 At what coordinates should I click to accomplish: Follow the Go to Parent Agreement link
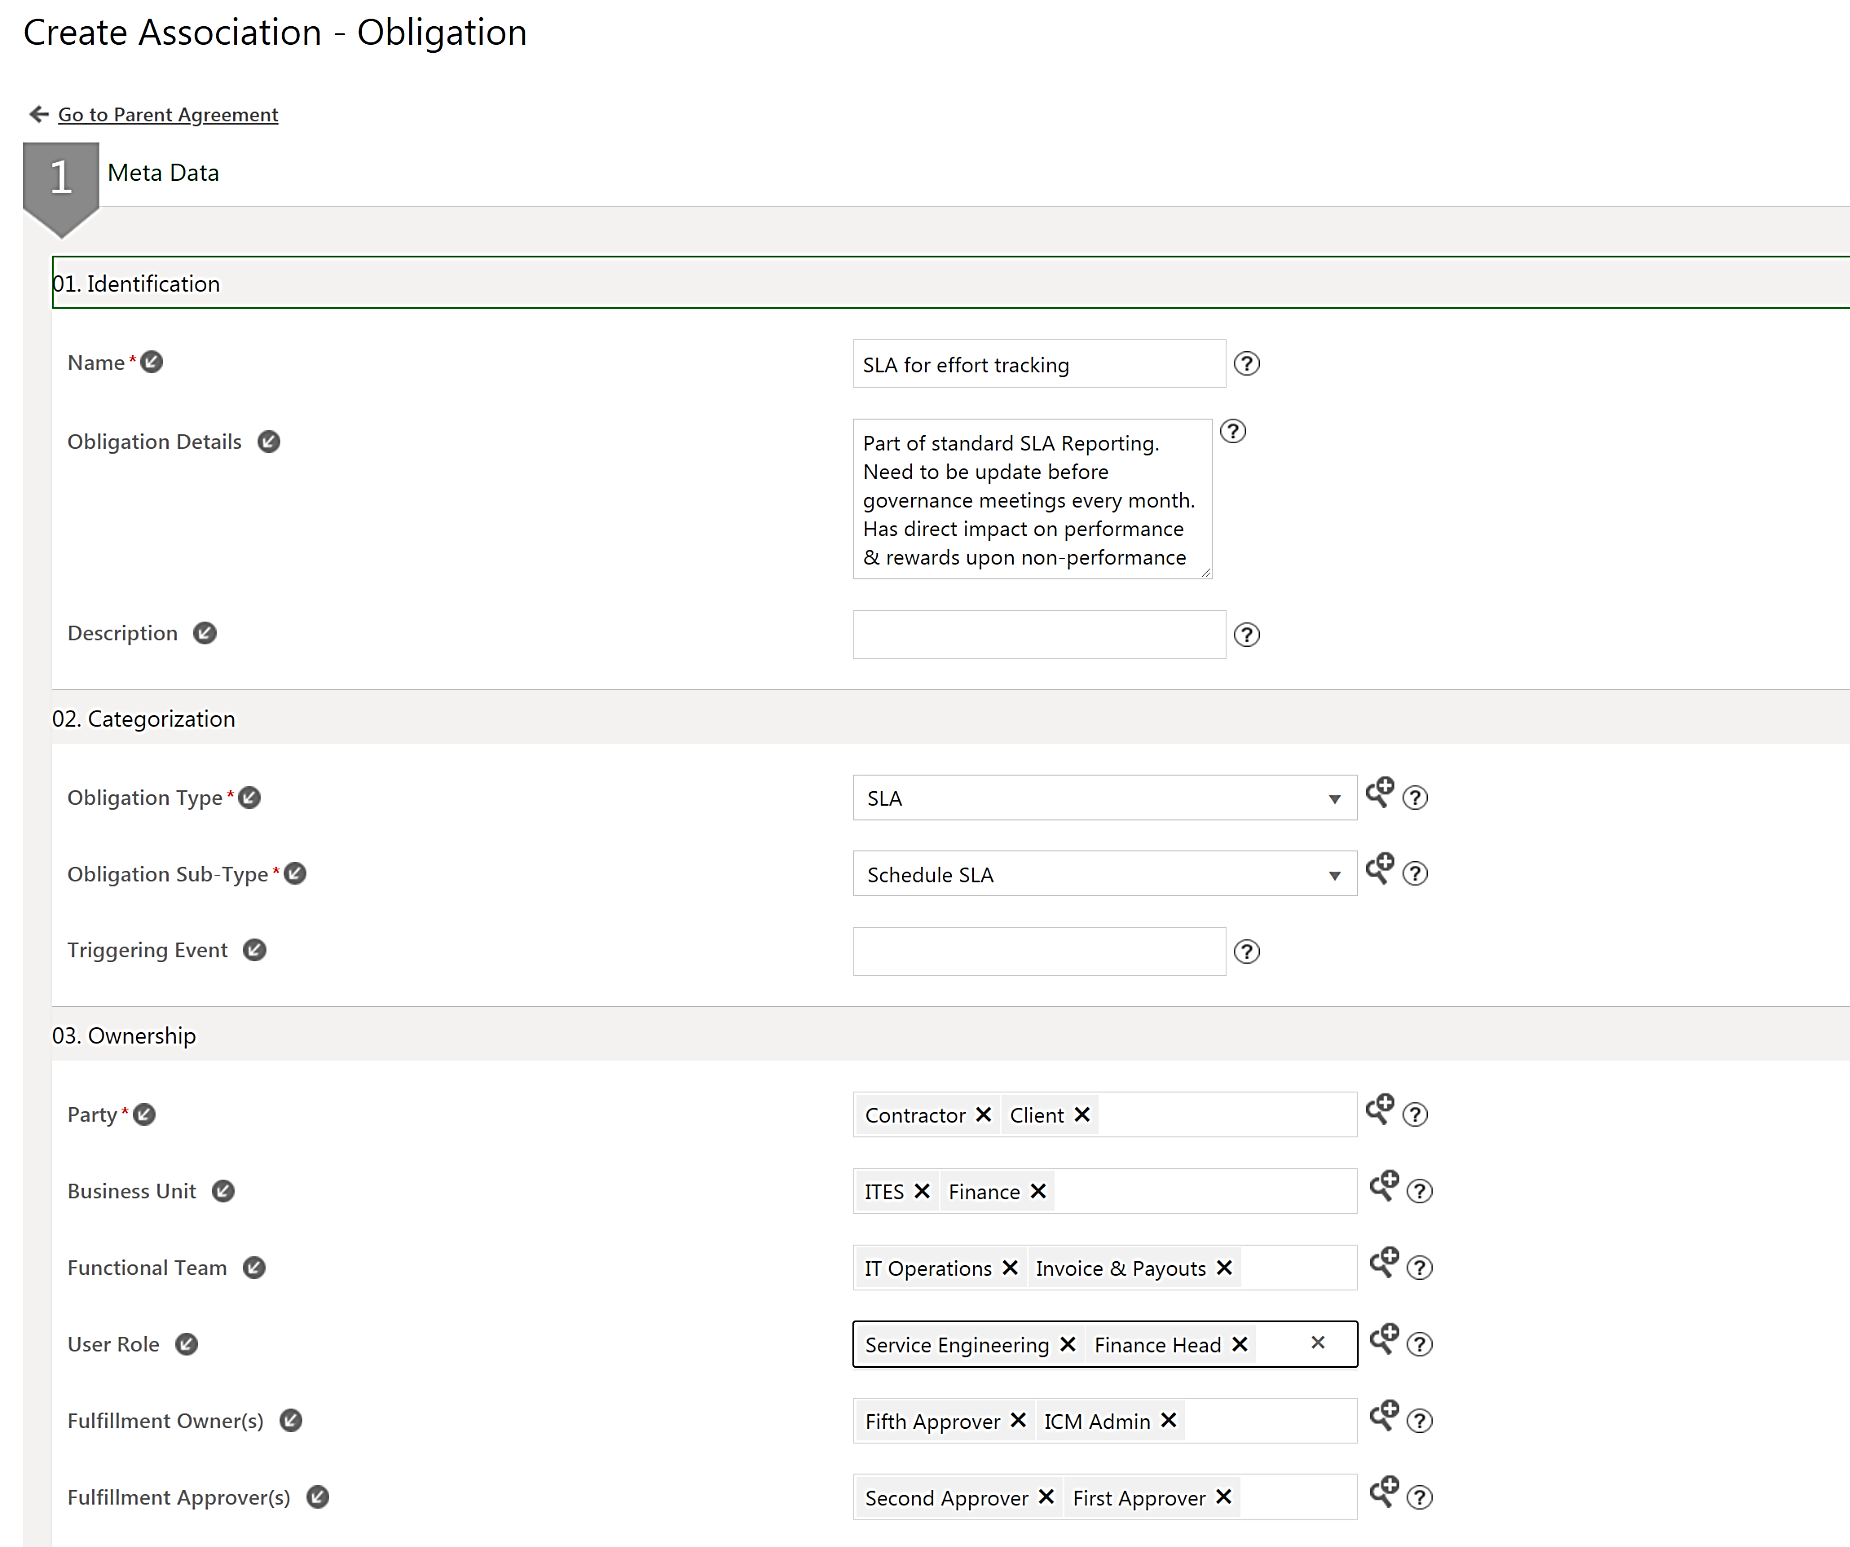(x=168, y=115)
